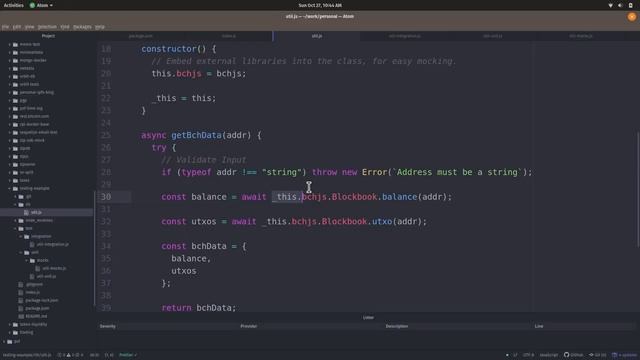This screenshot has height=360, width=640.
Task: Click the Description column header
Action: pyautogui.click(x=397, y=326)
